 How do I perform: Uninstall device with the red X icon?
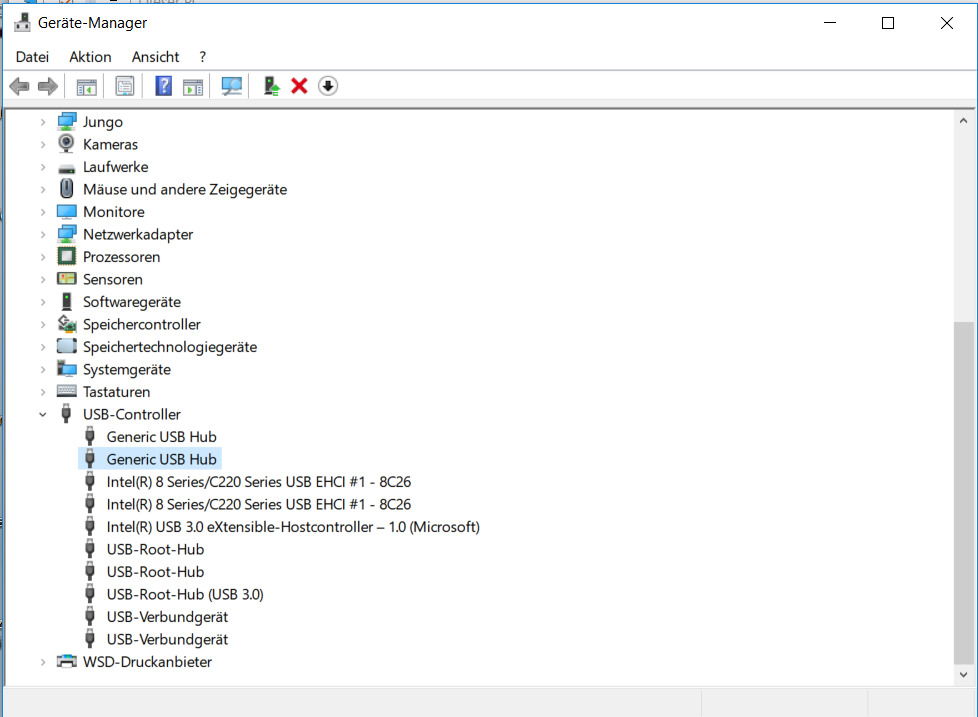coord(299,86)
